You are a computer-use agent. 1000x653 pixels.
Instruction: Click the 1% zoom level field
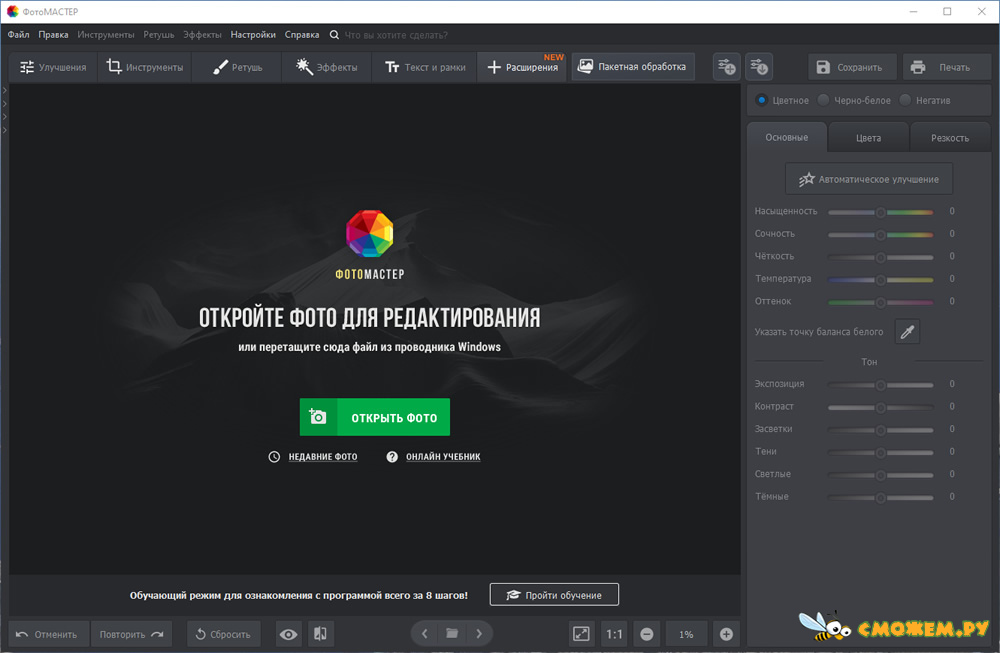[686, 635]
